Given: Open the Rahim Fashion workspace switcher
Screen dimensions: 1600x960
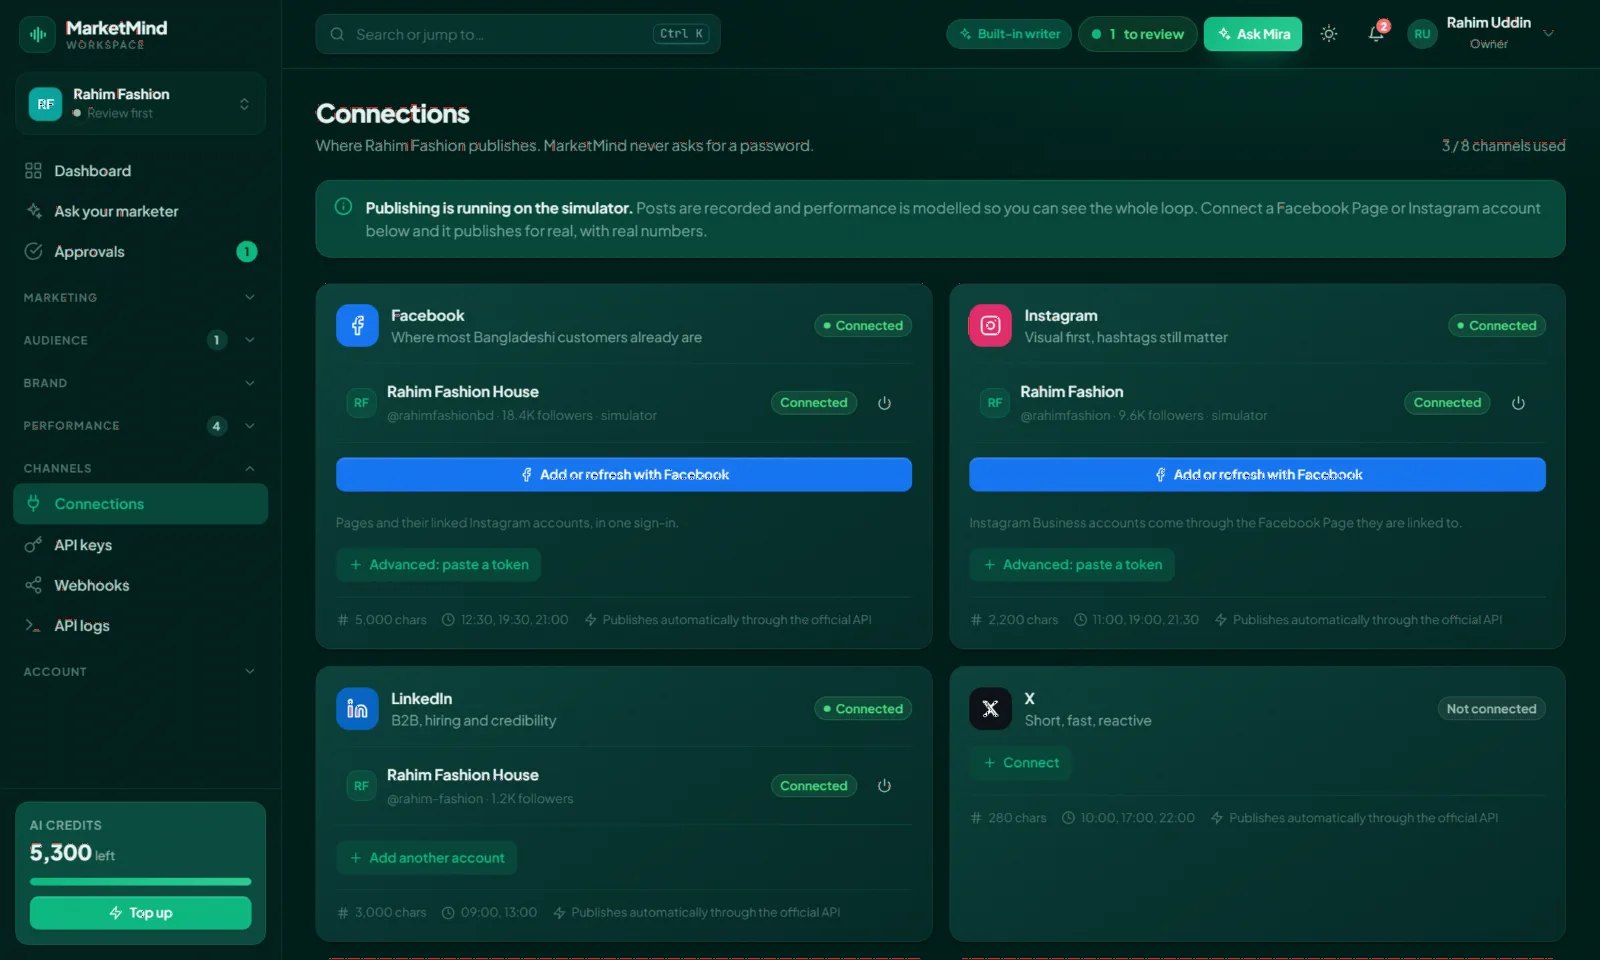Looking at the screenshot, I should coord(140,104).
